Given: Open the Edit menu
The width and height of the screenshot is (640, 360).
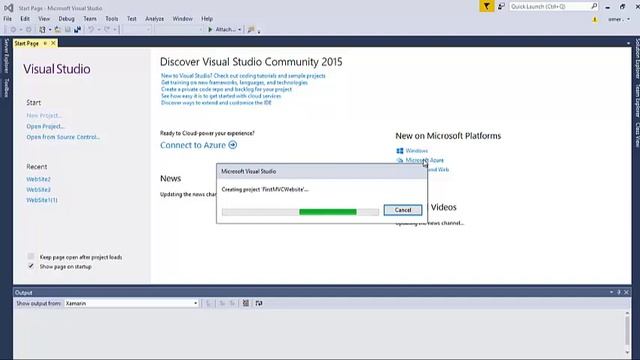Looking at the screenshot, I should [x=25, y=19].
